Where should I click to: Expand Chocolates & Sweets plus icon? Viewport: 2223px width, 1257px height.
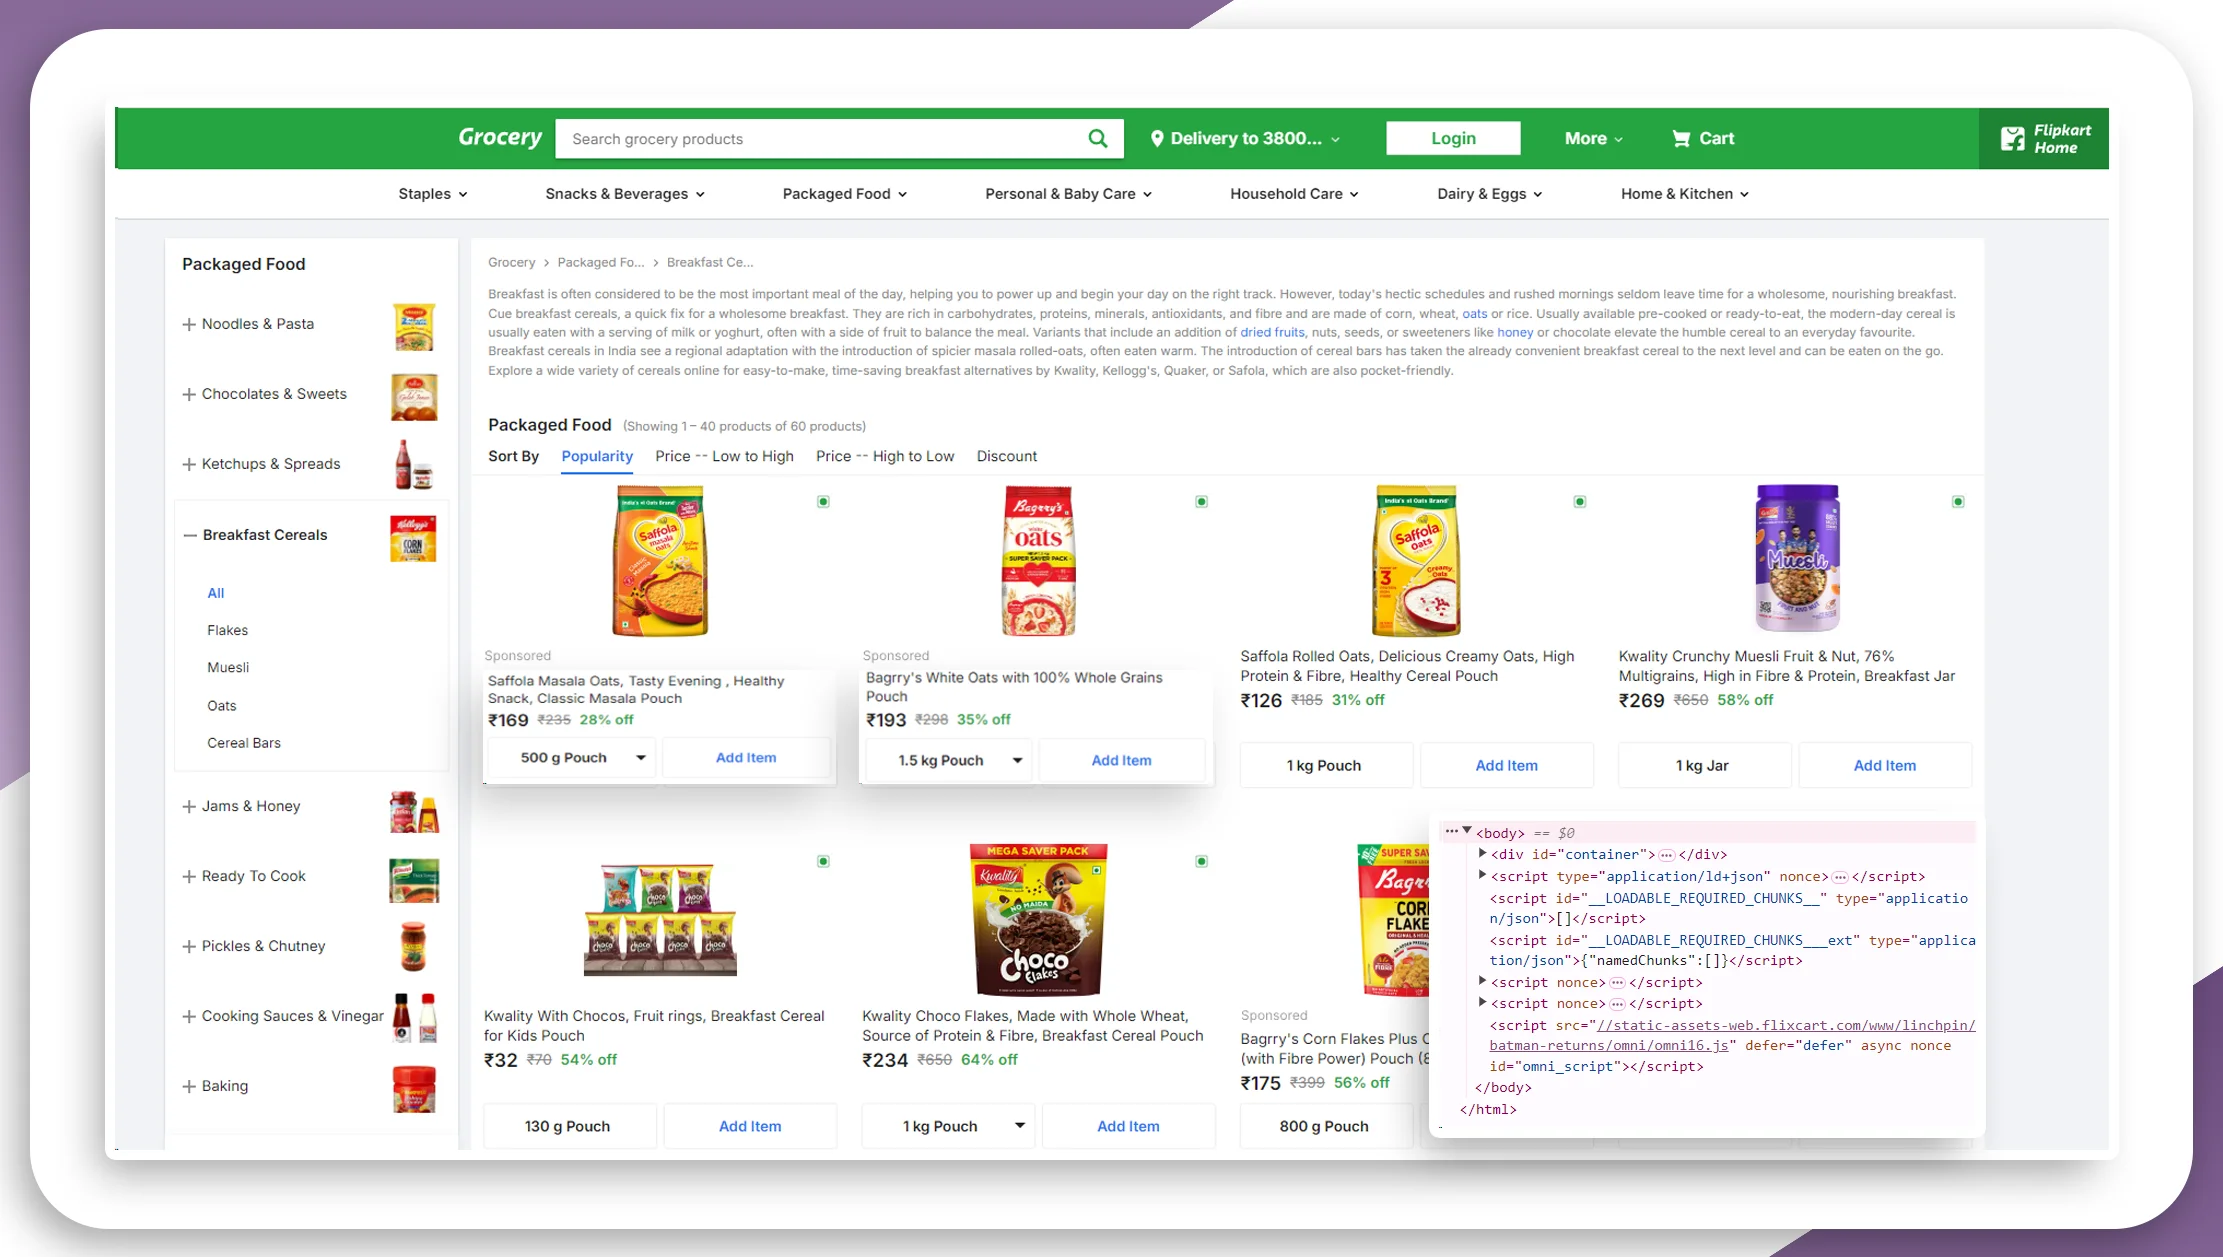click(189, 394)
